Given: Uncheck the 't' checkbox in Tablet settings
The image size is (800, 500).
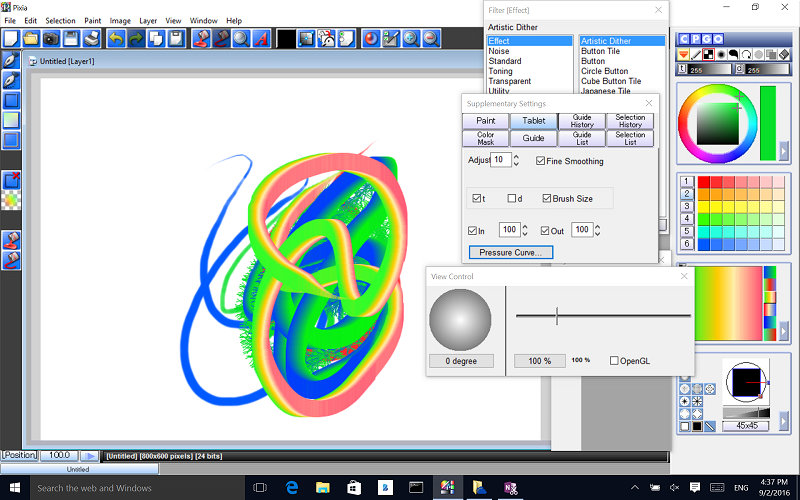Looking at the screenshot, I should coord(477,198).
